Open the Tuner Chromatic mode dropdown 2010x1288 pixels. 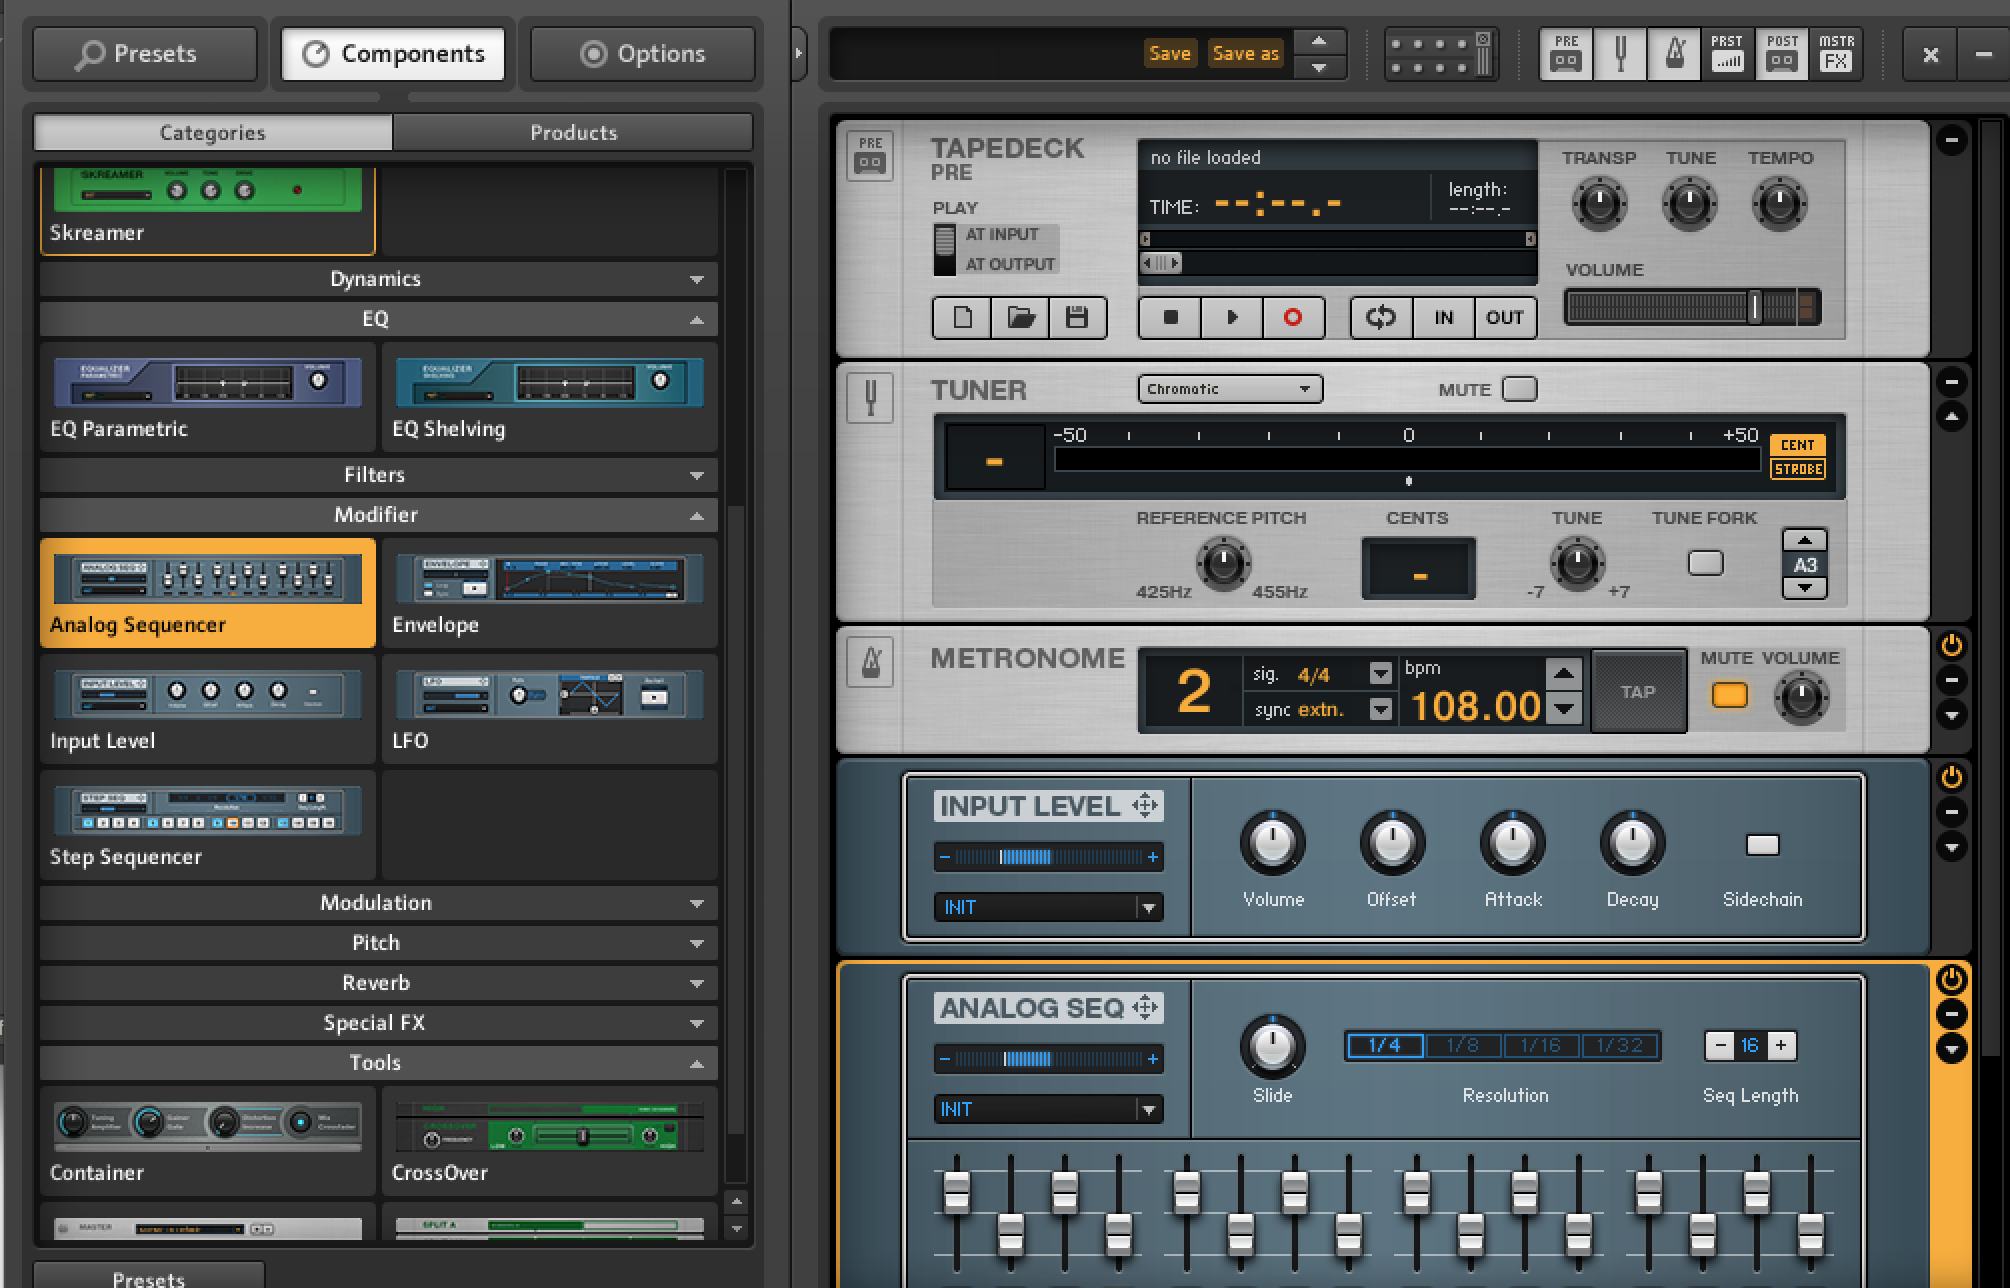(1230, 389)
